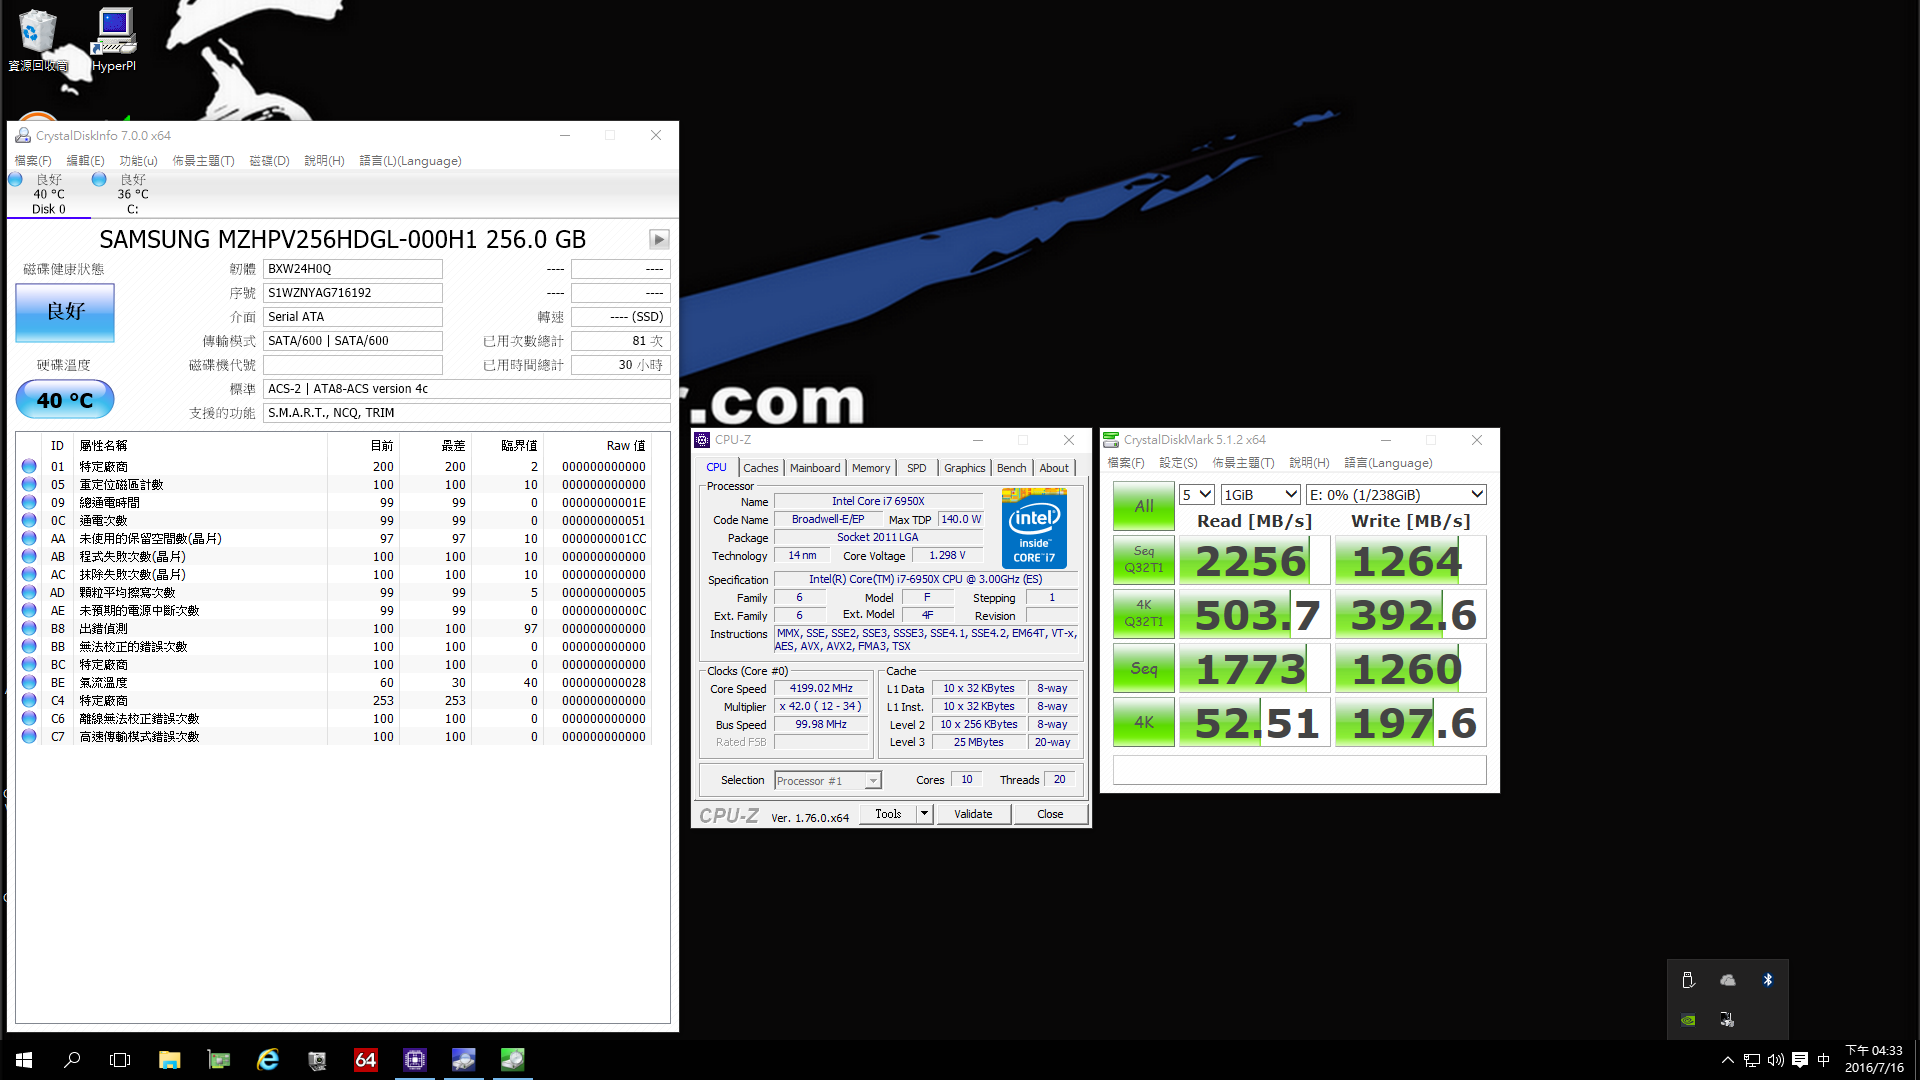Viewport: 1920px width, 1080px height.
Task: Select the AA reserved space attribute row
Action: tap(335, 539)
